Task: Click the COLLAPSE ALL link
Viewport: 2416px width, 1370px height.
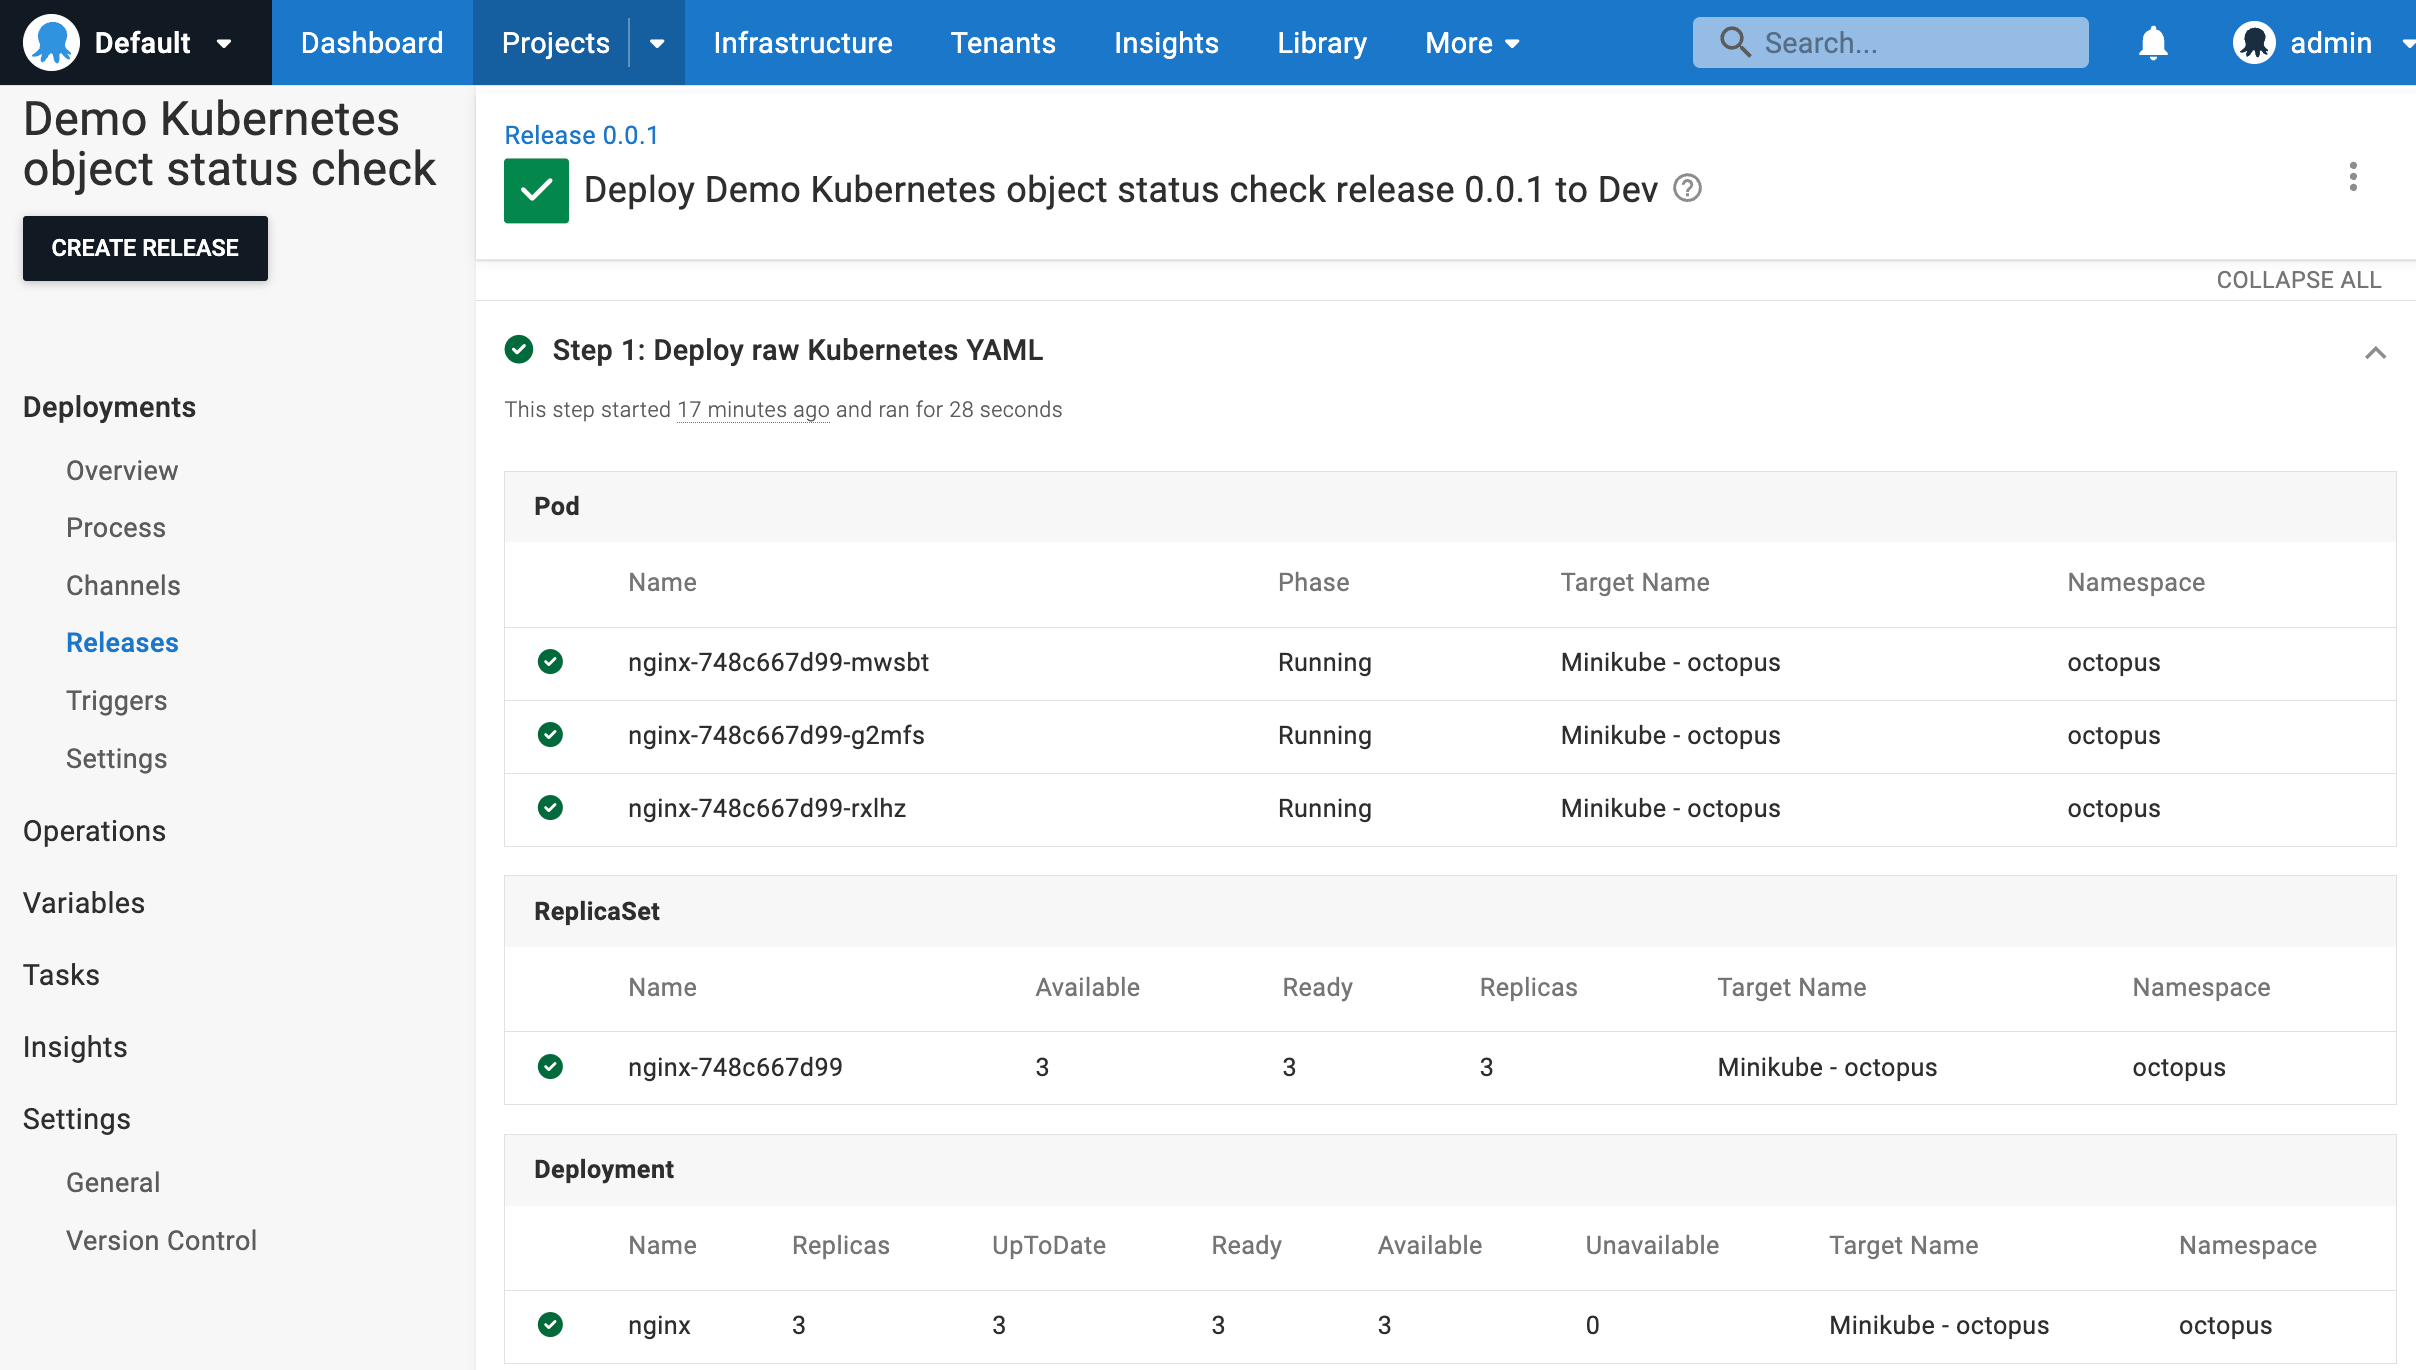Action: 2298,280
